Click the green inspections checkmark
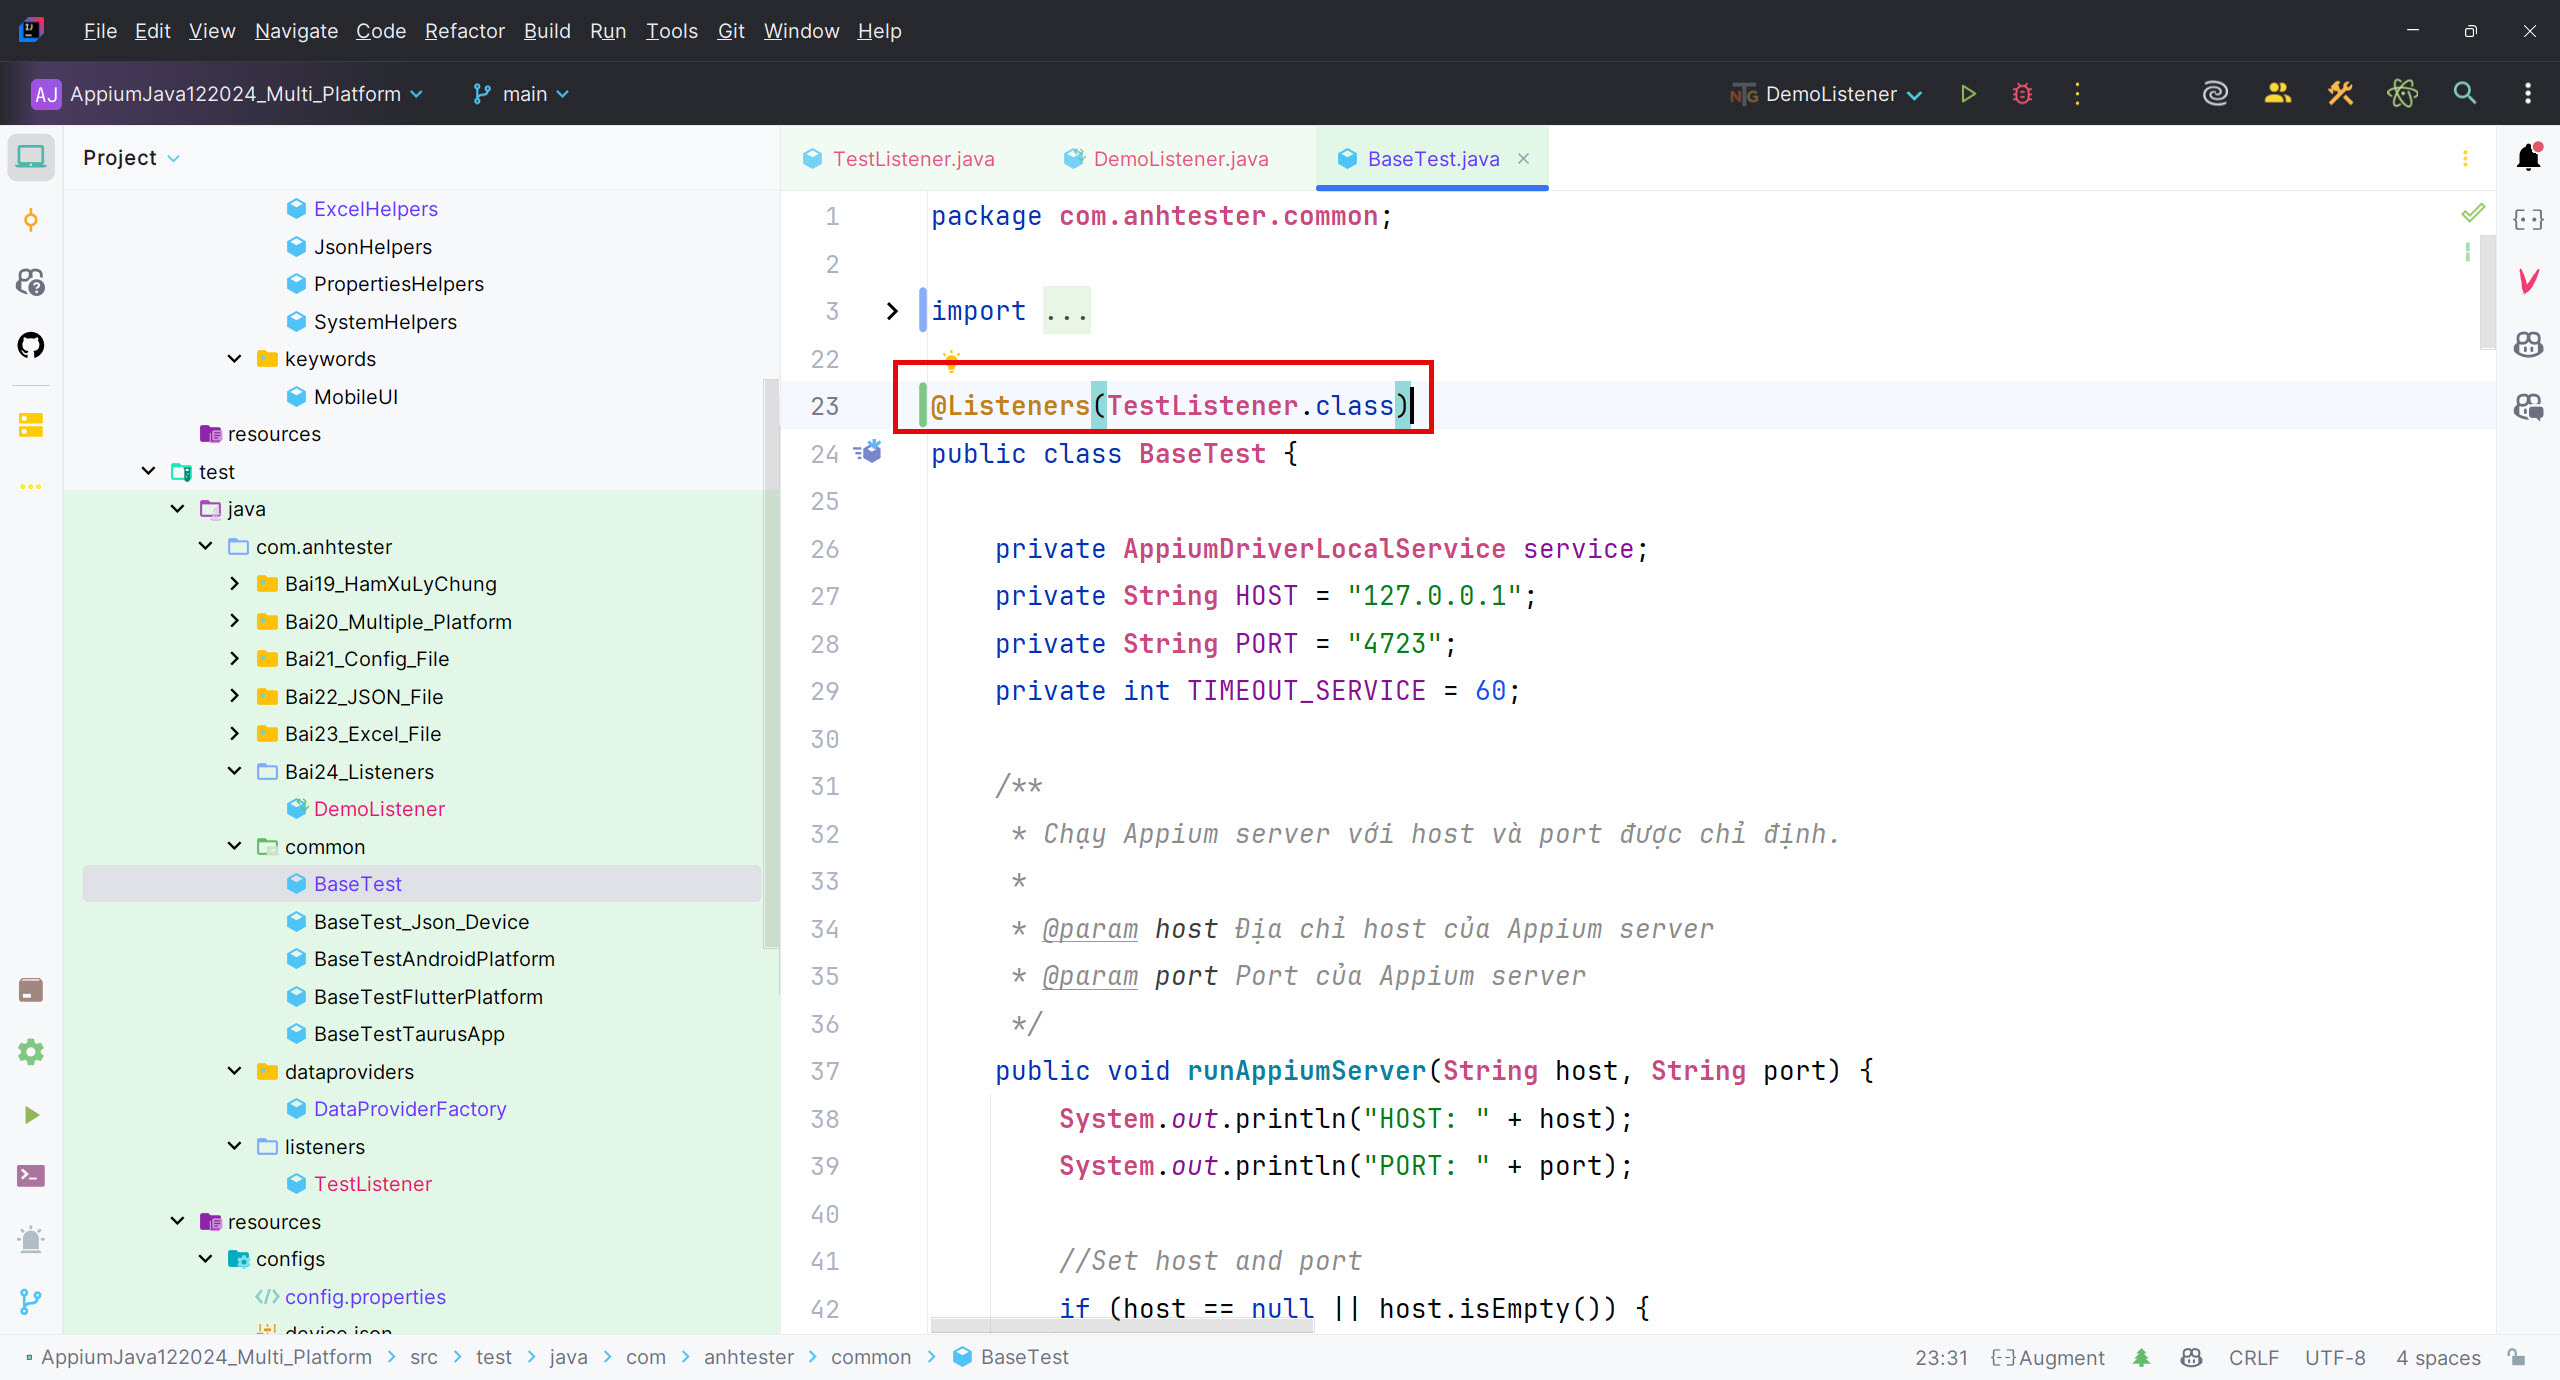This screenshot has height=1380, width=2560. (2473, 213)
